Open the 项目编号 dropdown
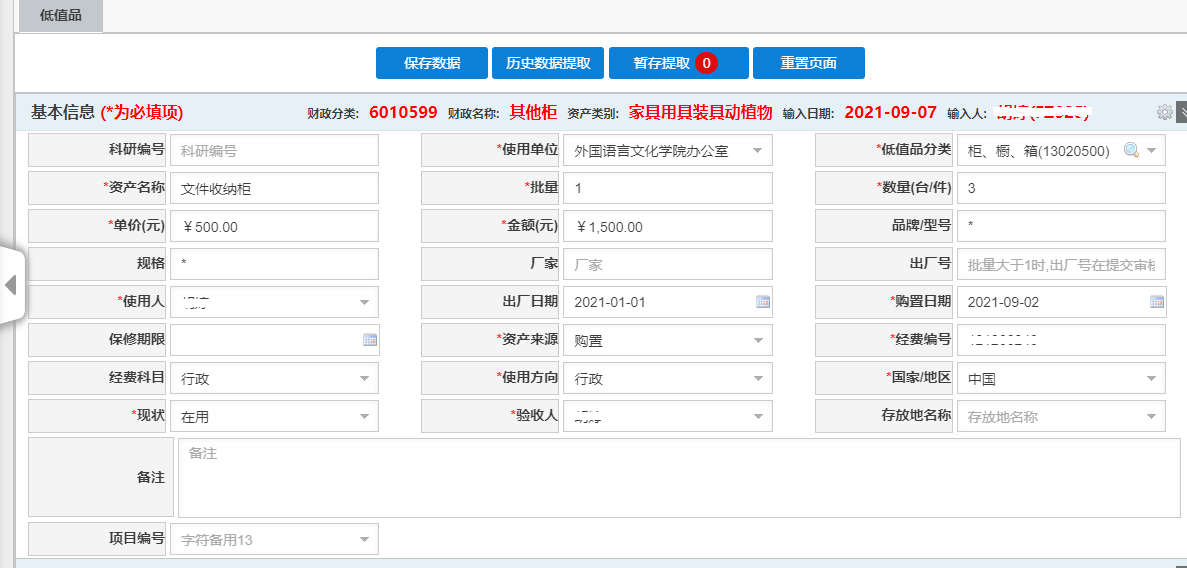Screen dimensions: 1187x568 tap(362, 541)
